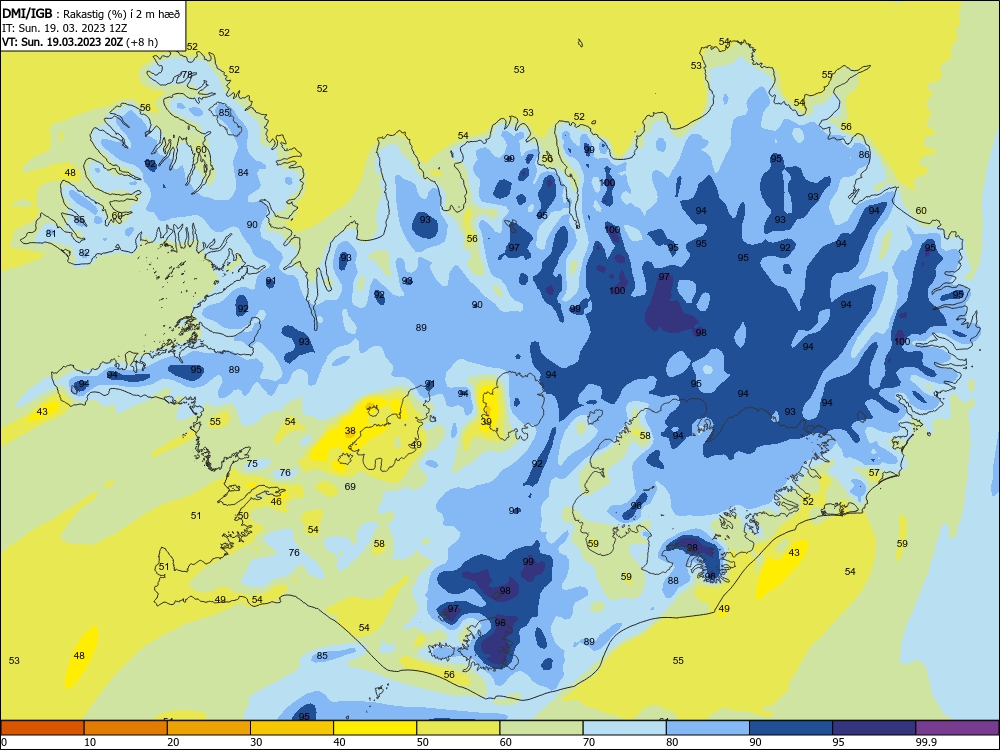The image size is (1000, 750).
Task: Click the map value '75'
Action: click(x=252, y=464)
